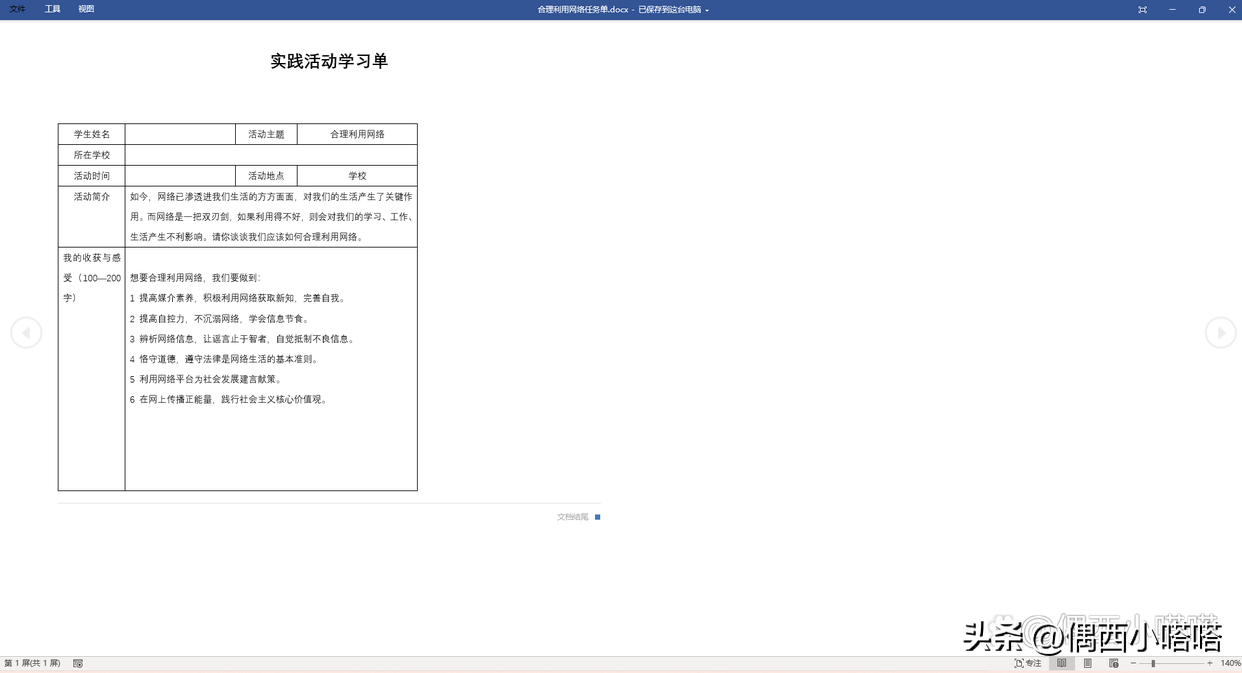Click the black end-of-document marker
1242x673 pixels.
(x=597, y=517)
